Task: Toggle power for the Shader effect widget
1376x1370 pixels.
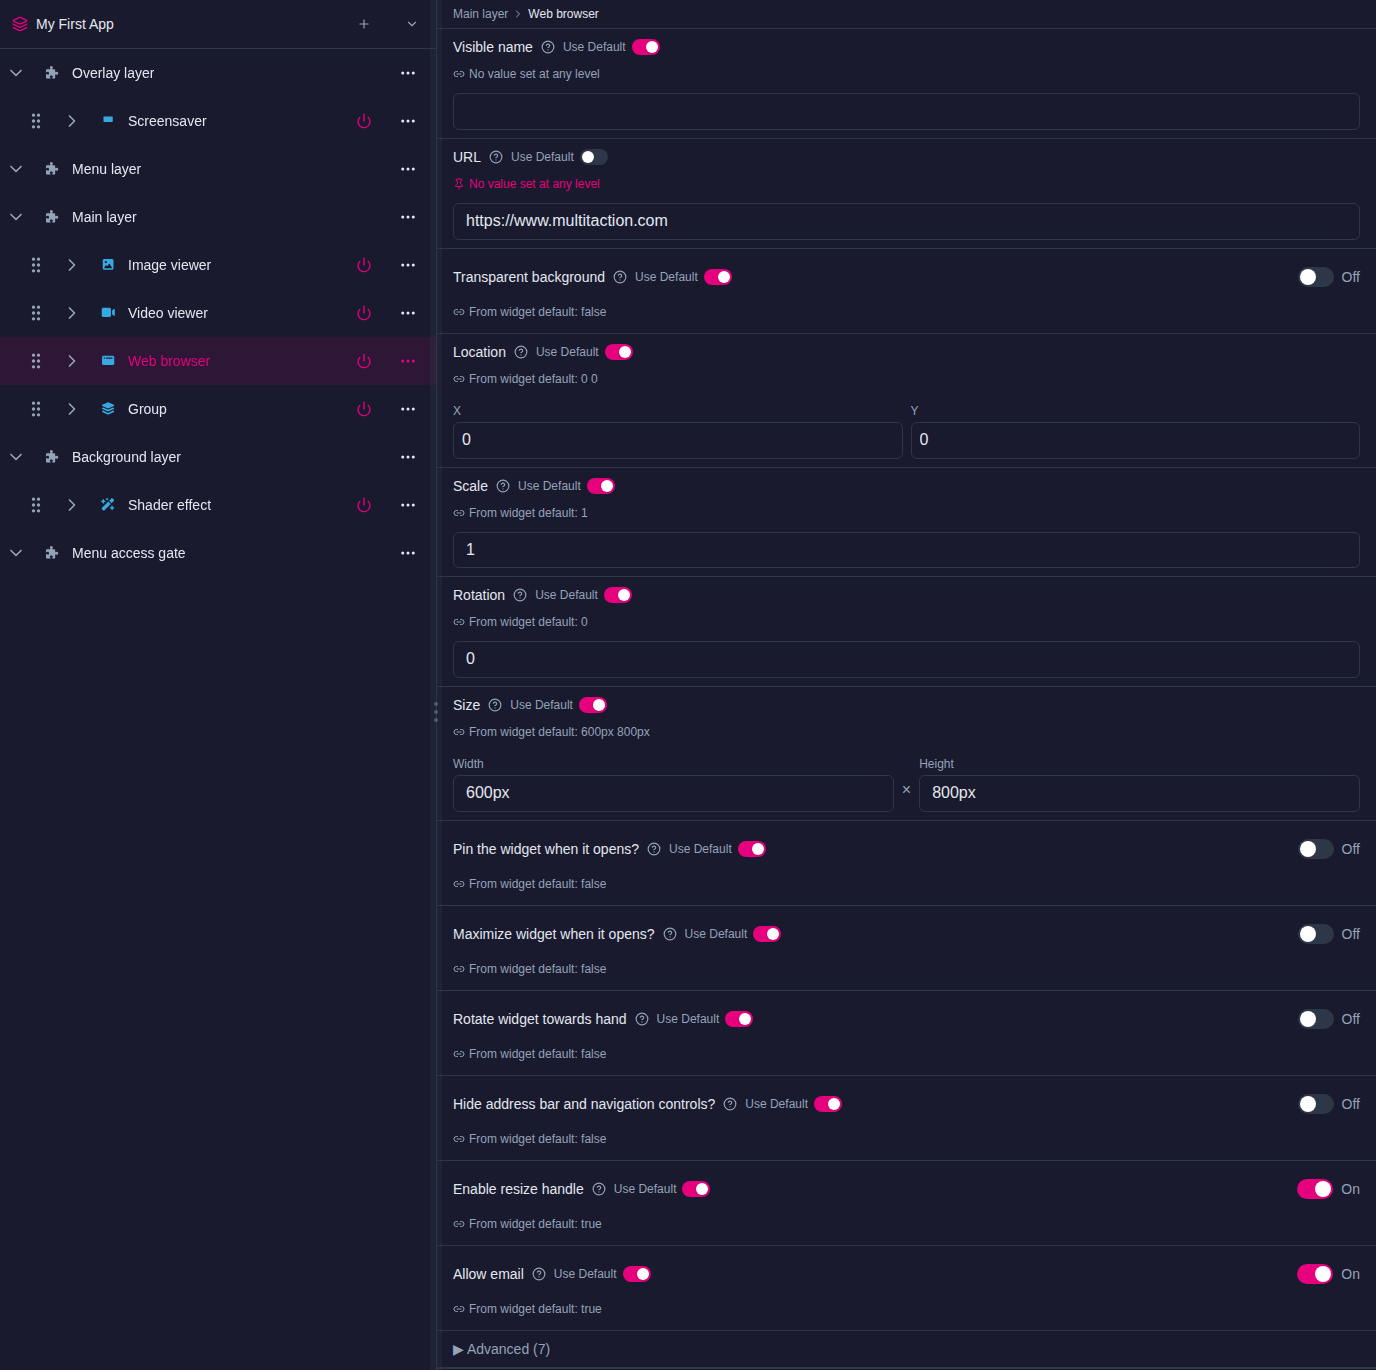Action: tap(364, 505)
